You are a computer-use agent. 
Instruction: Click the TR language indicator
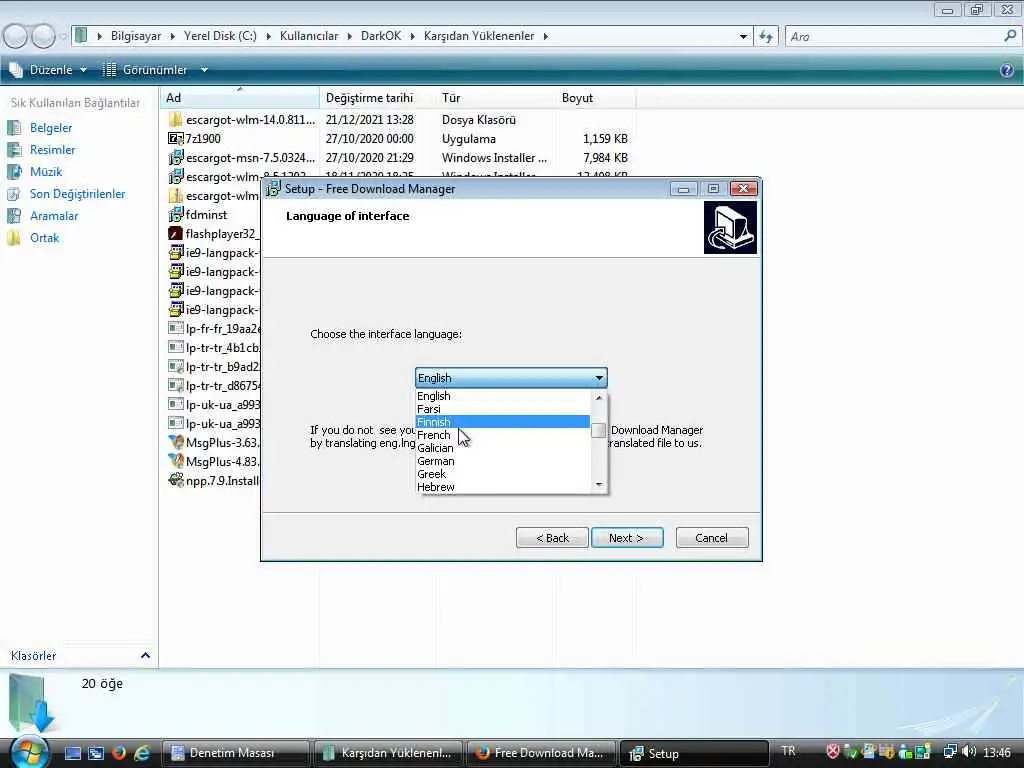click(788, 751)
